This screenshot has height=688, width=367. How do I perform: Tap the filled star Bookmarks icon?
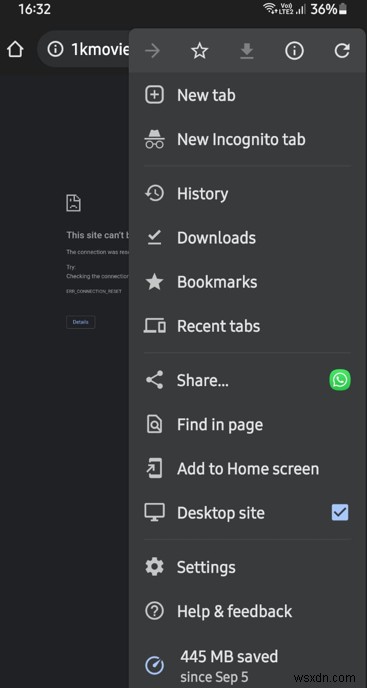click(155, 282)
